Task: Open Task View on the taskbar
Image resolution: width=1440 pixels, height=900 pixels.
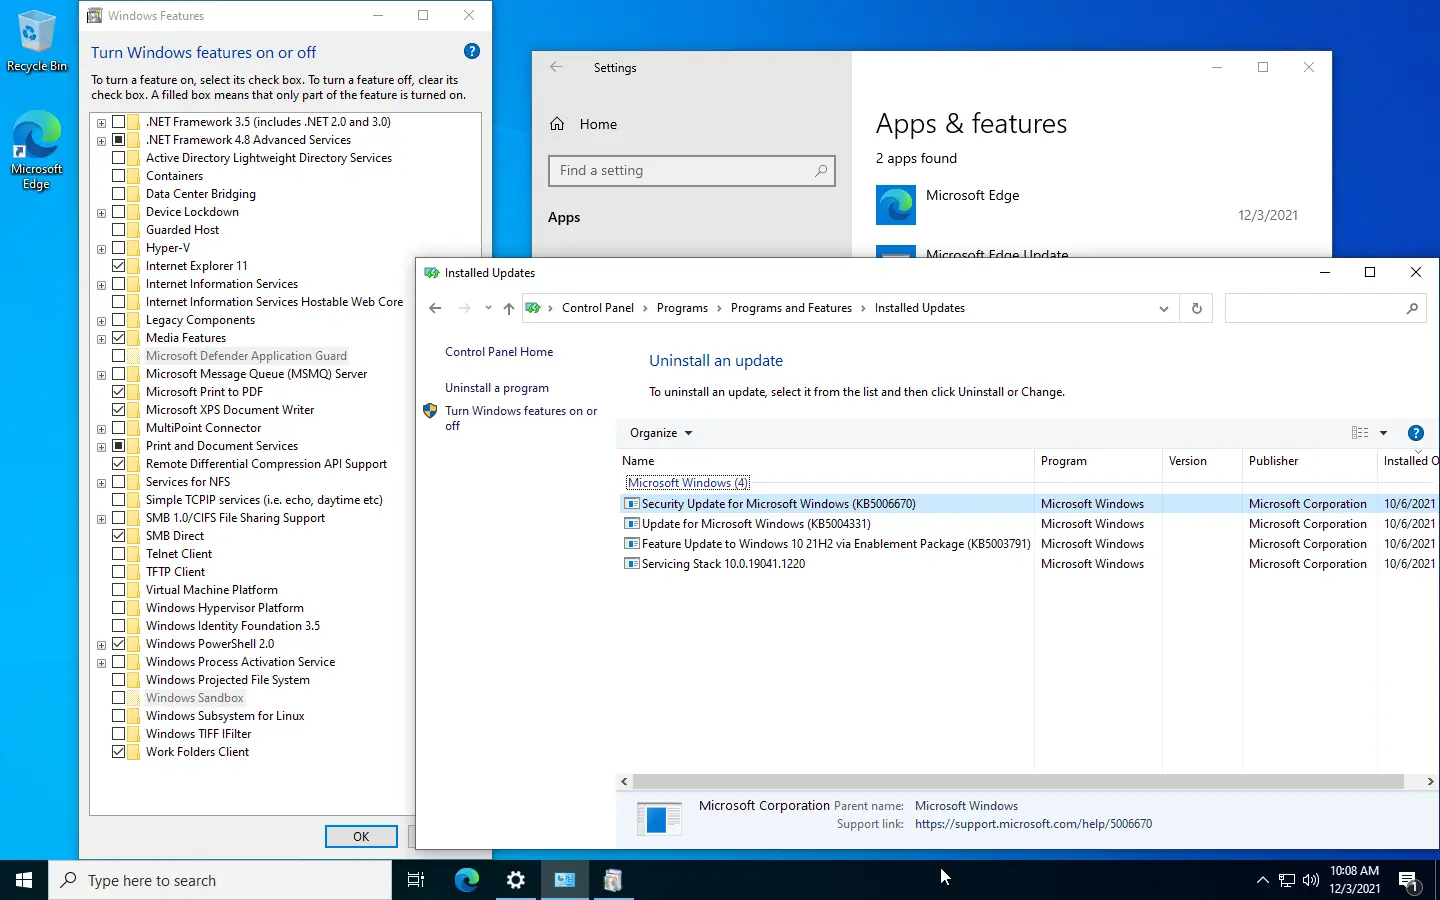Action: click(416, 880)
